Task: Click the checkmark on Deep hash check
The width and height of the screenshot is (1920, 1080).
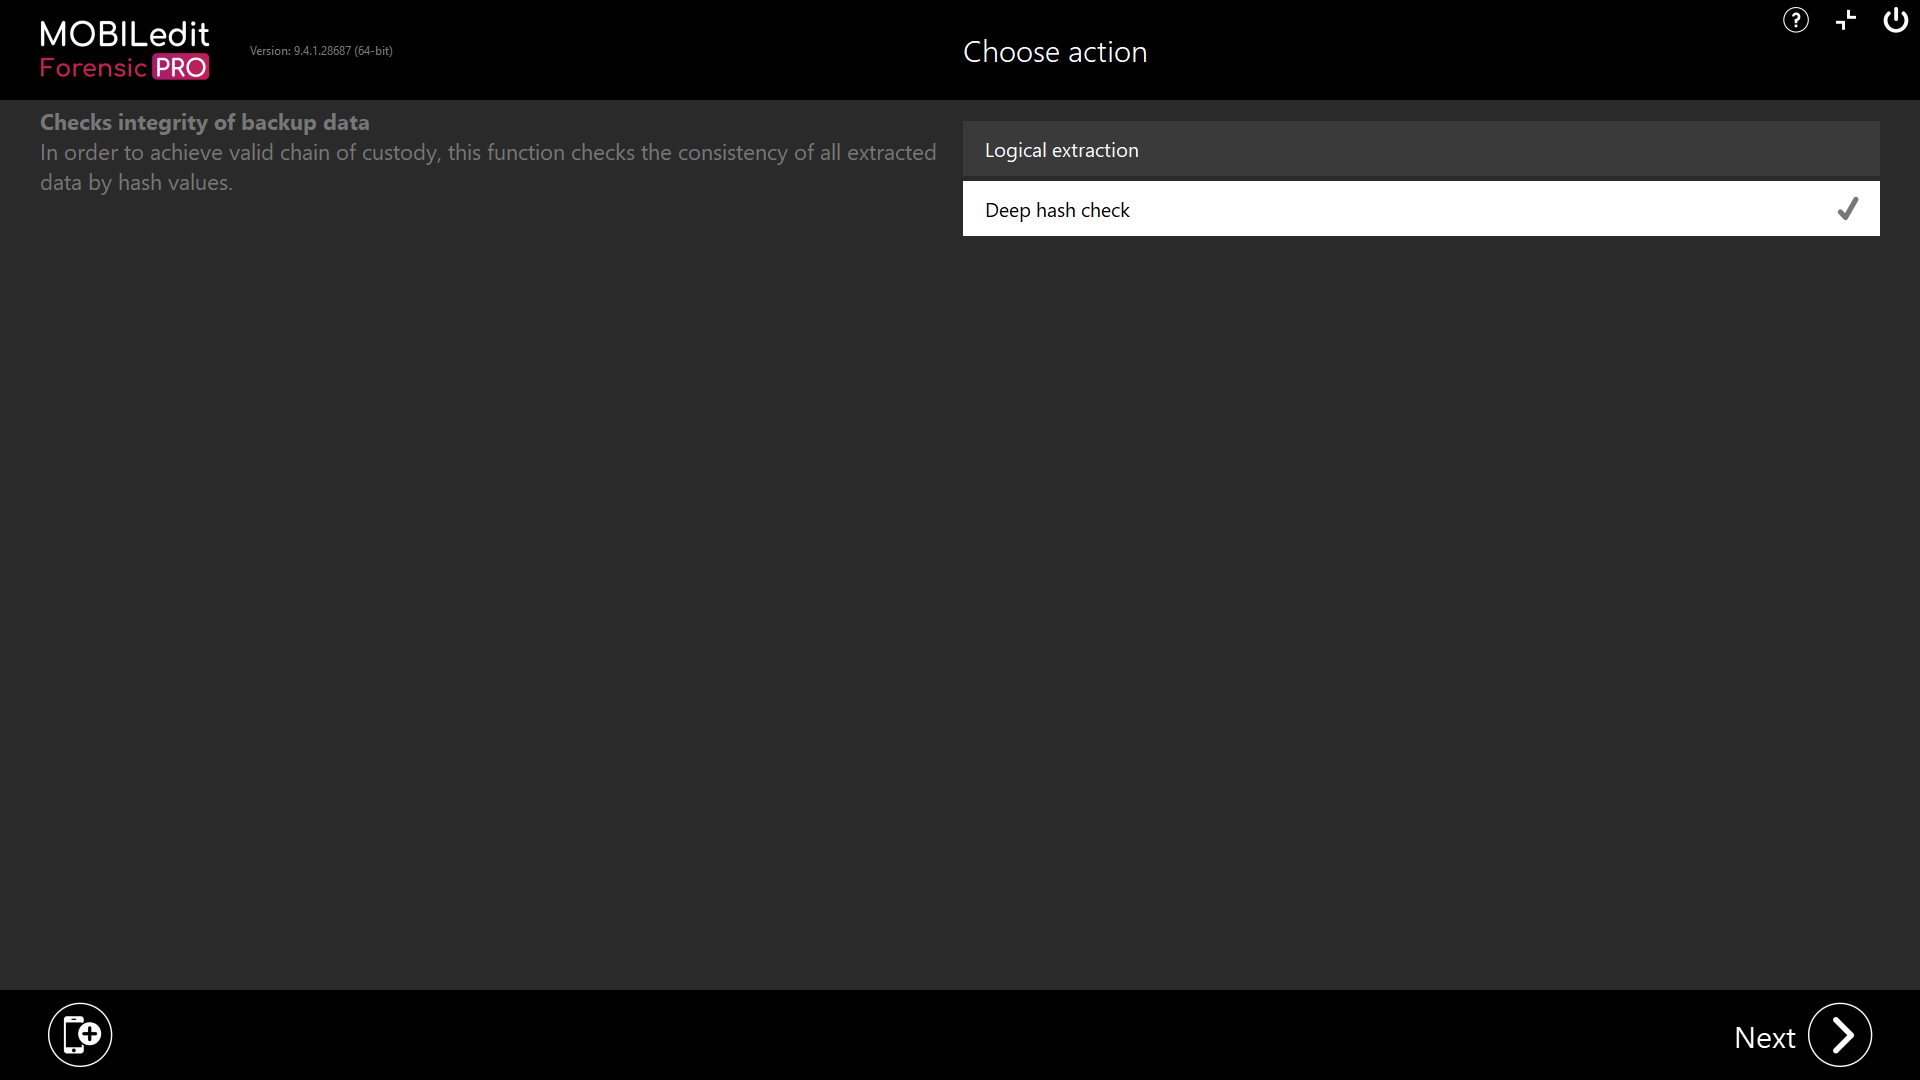Action: click(1847, 209)
